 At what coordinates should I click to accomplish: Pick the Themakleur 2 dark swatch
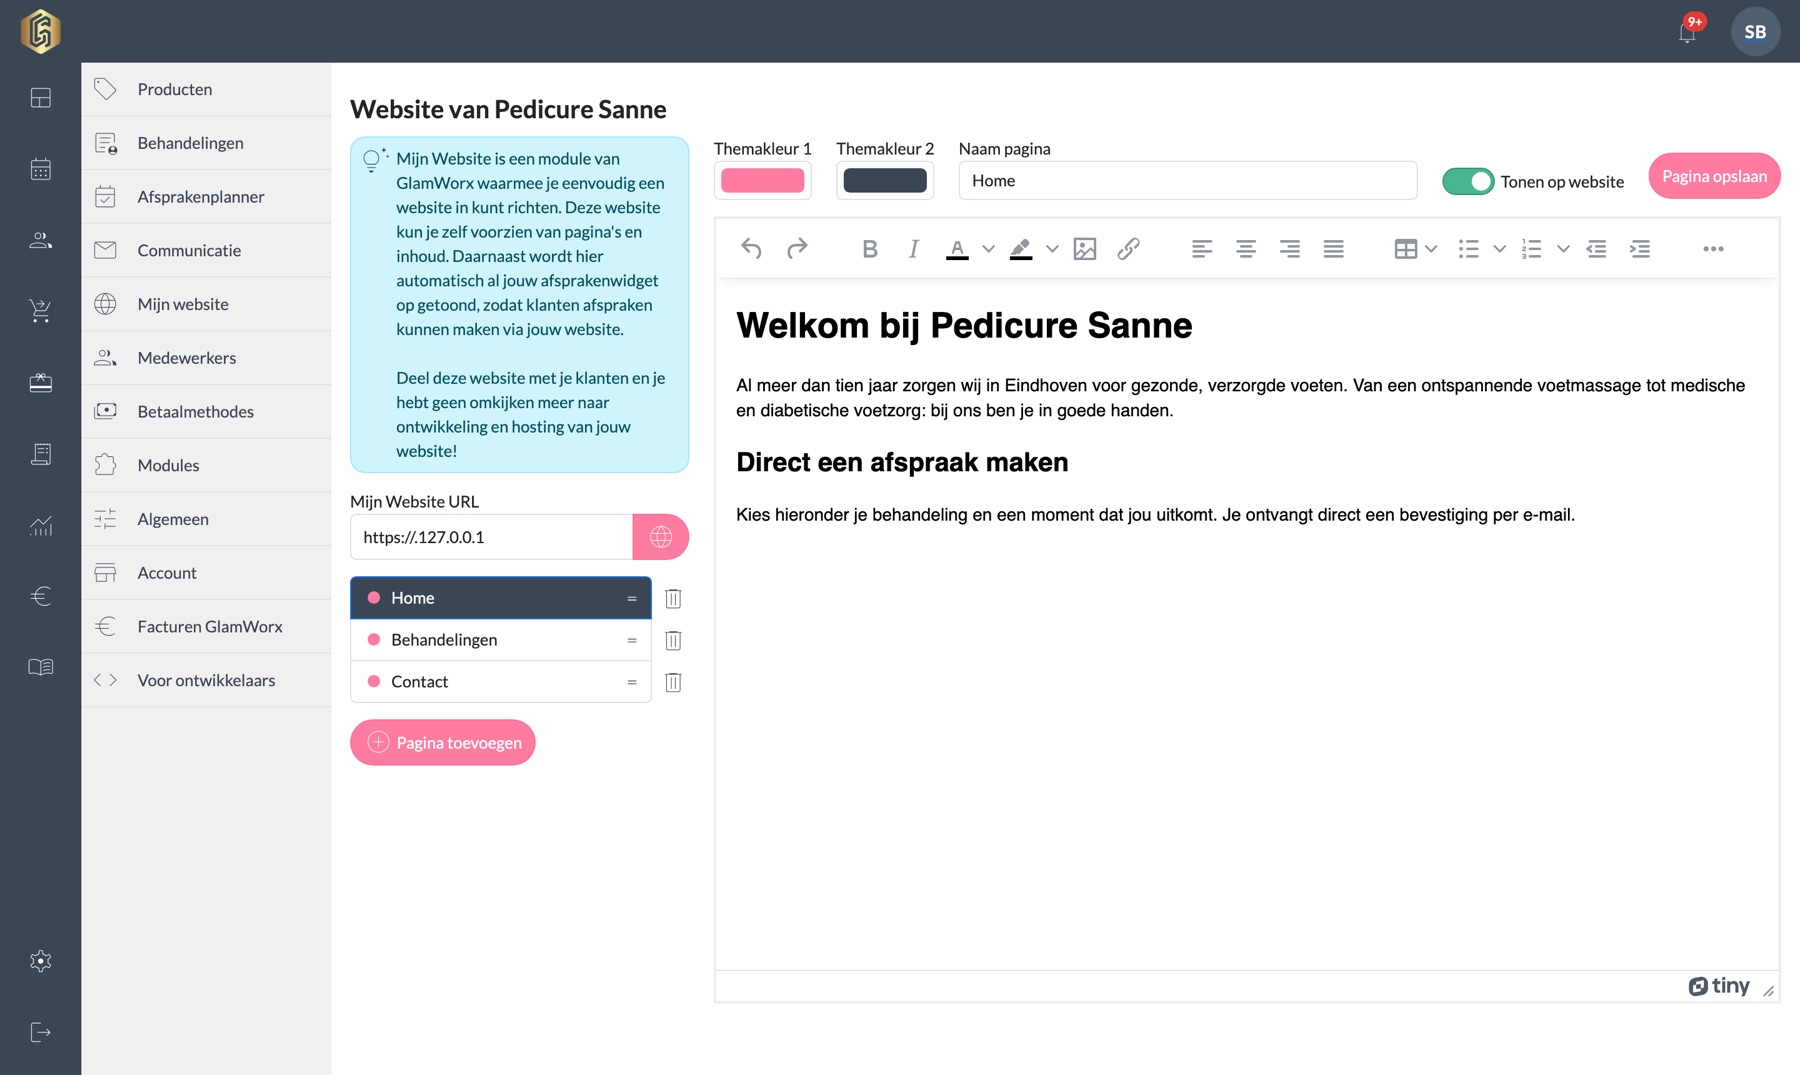(x=885, y=181)
